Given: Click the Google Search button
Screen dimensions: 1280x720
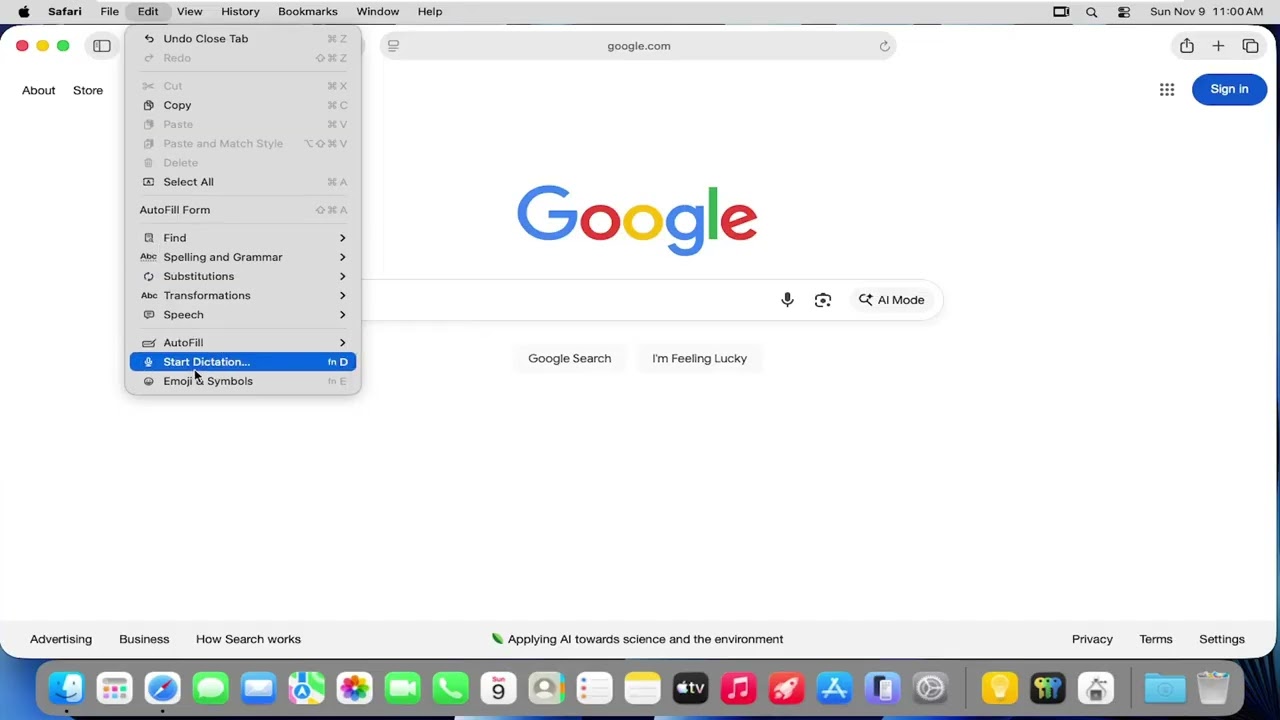Looking at the screenshot, I should coord(570,359).
